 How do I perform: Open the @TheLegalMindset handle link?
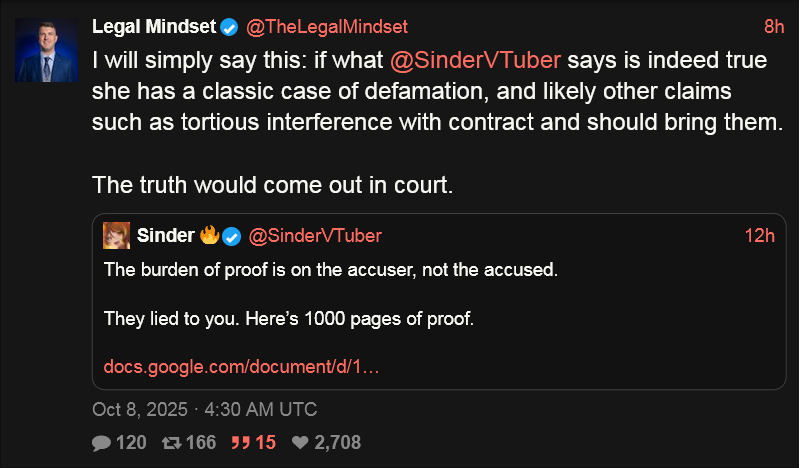pyautogui.click(x=320, y=26)
